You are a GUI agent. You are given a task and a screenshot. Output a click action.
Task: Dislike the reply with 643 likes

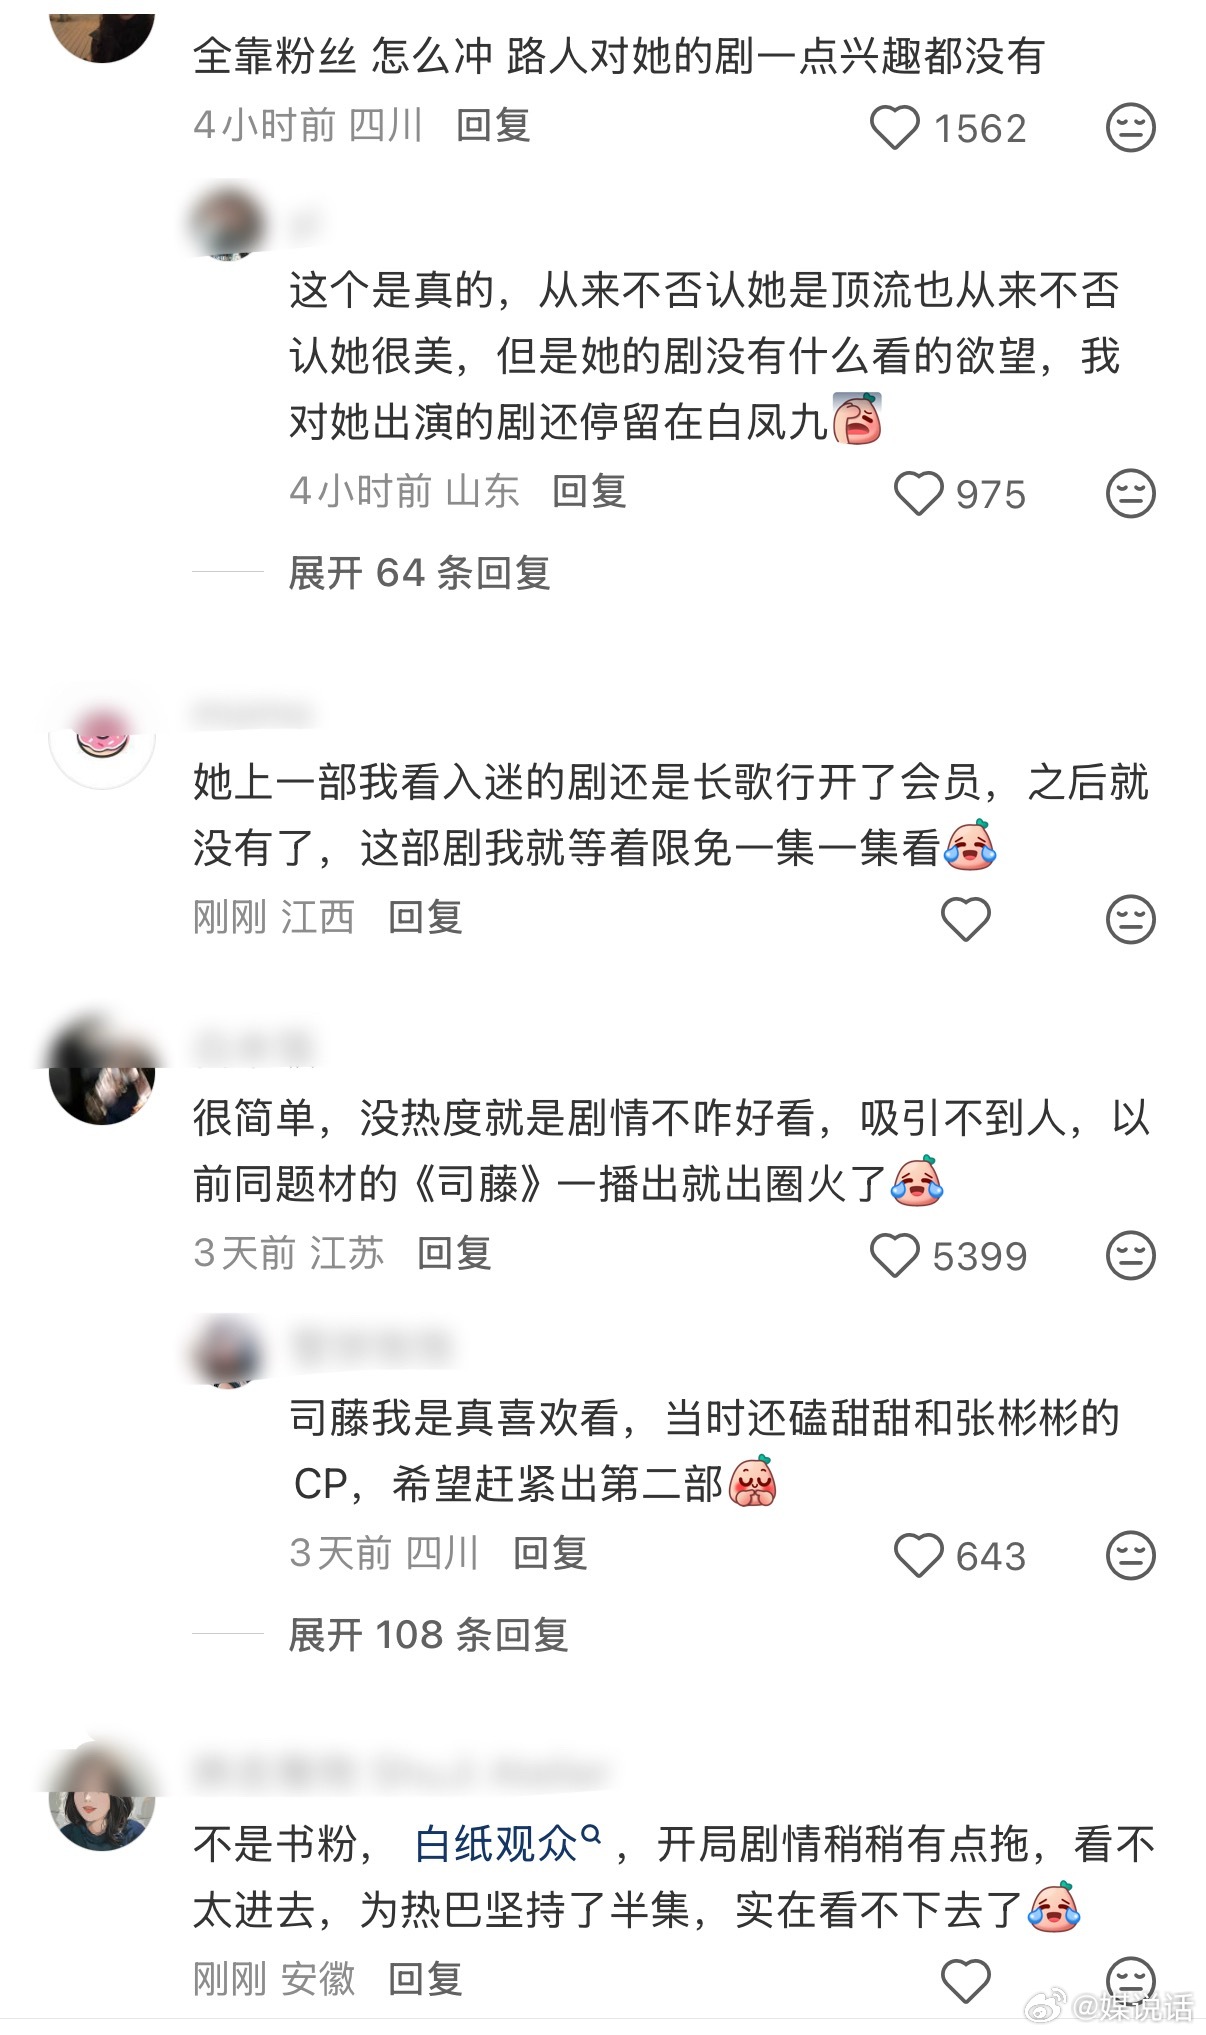click(x=1131, y=1556)
